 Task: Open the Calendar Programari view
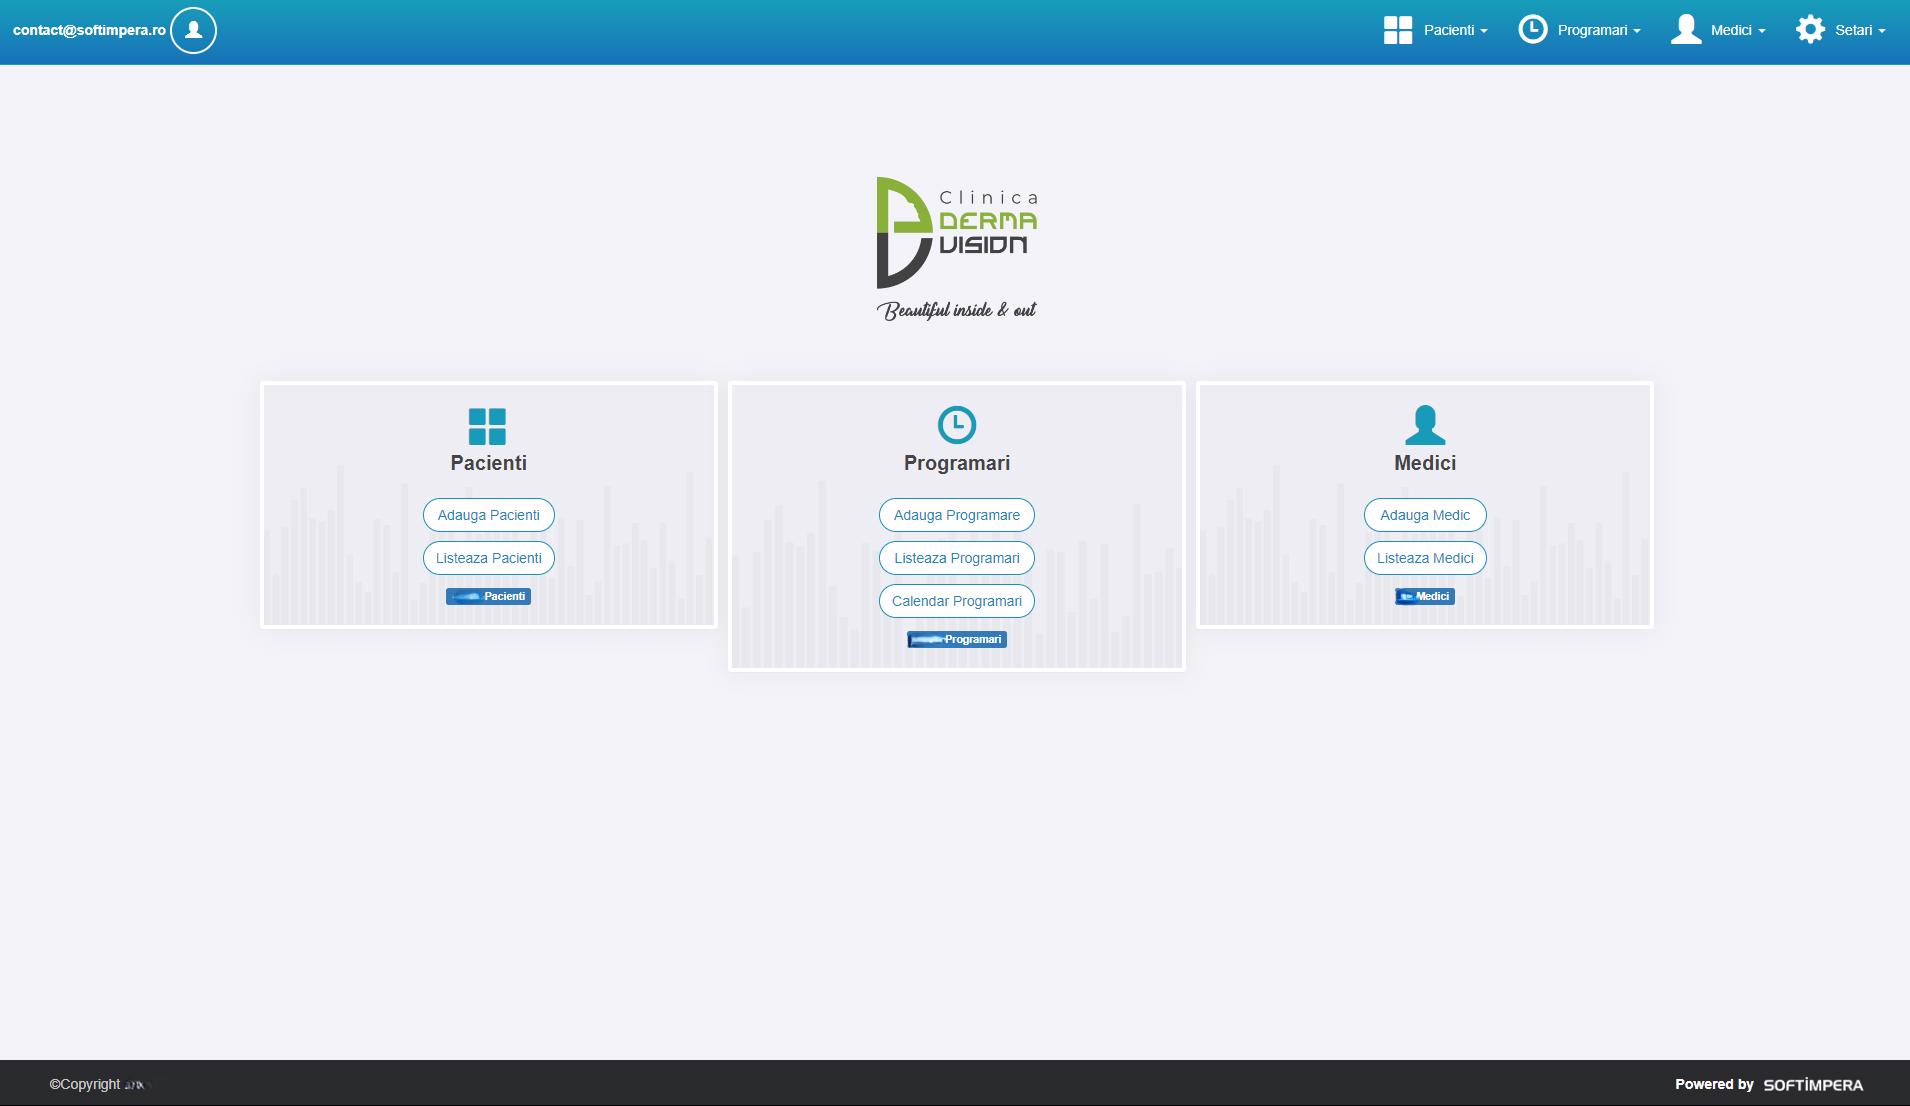[957, 601]
